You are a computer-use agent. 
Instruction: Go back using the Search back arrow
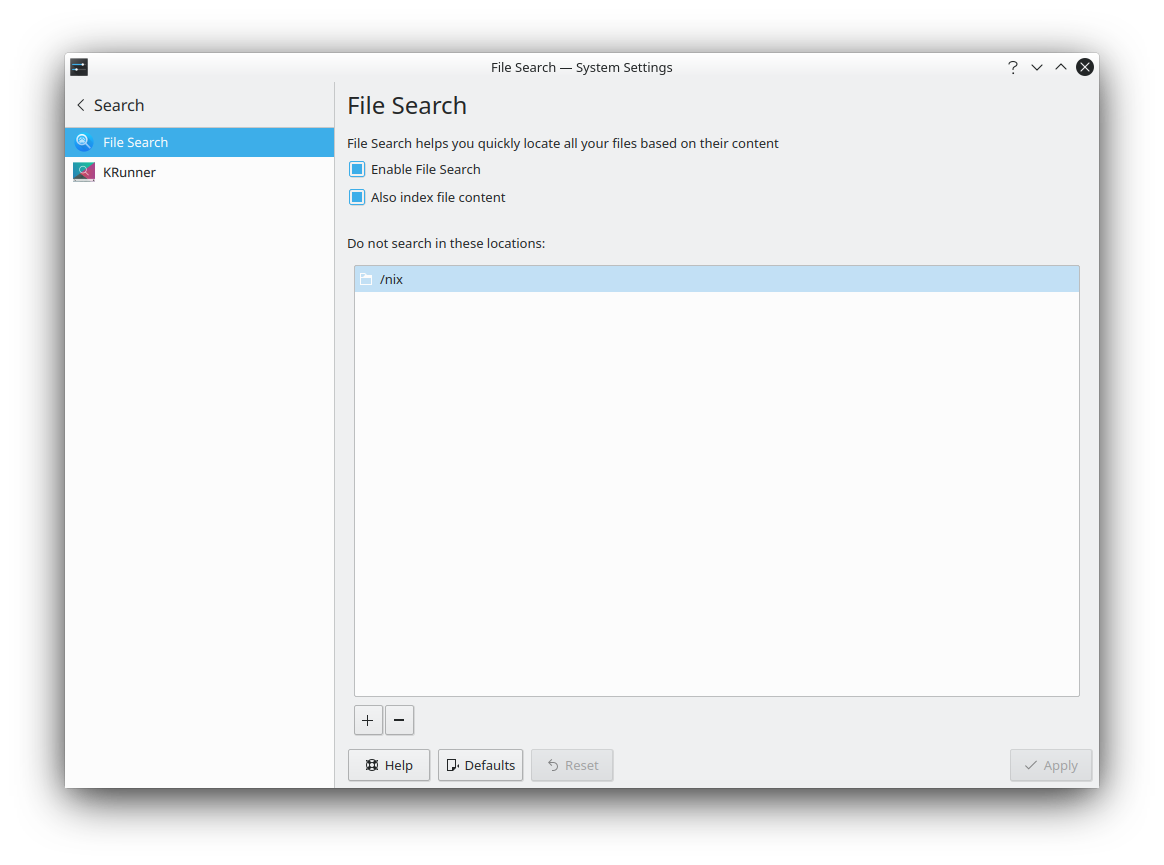pyautogui.click(x=81, y=105)
